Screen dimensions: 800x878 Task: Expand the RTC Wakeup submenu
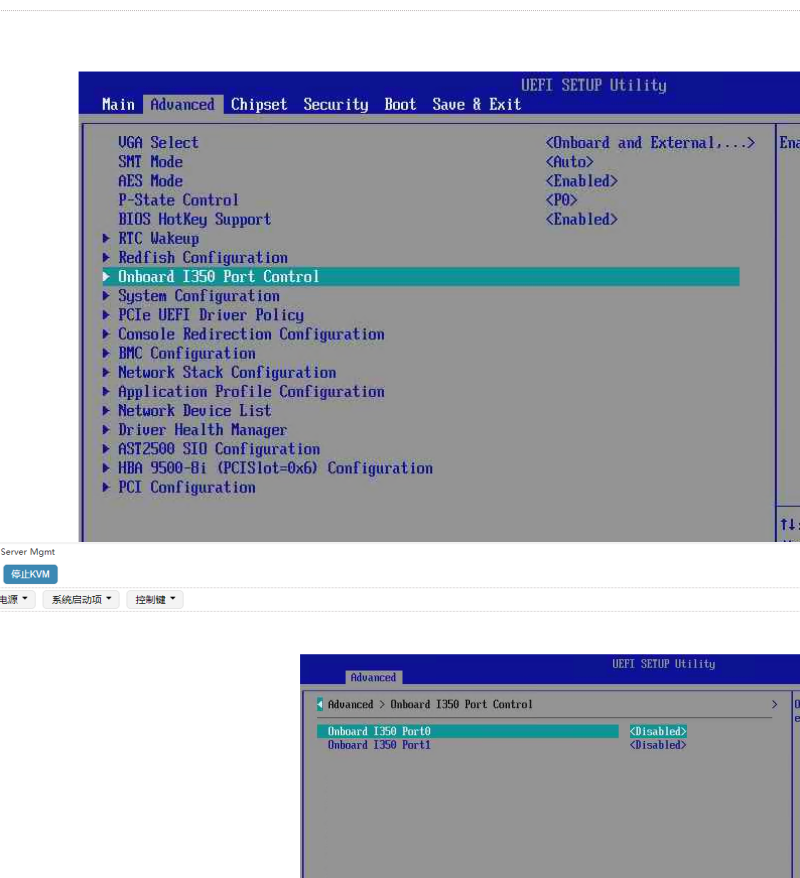[x=158, y=238]
